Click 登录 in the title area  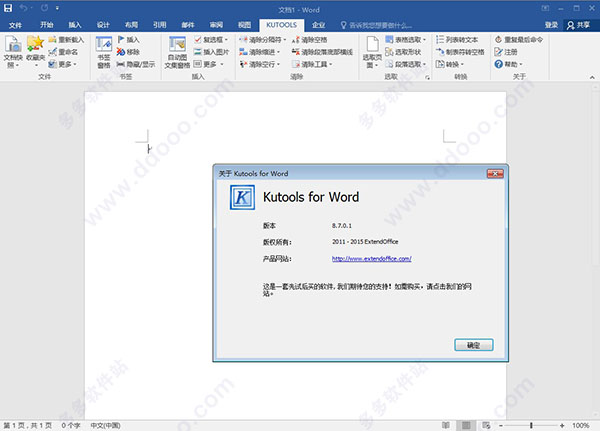pyautogui.click(x=551, y=25)
